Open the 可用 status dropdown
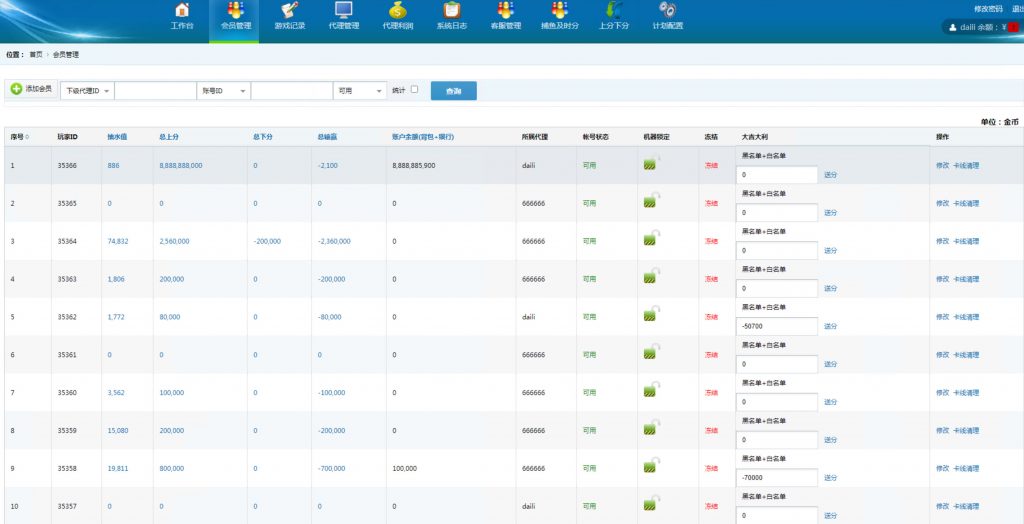The width and height of the screenshot is (1024, 524). (359, 91)
